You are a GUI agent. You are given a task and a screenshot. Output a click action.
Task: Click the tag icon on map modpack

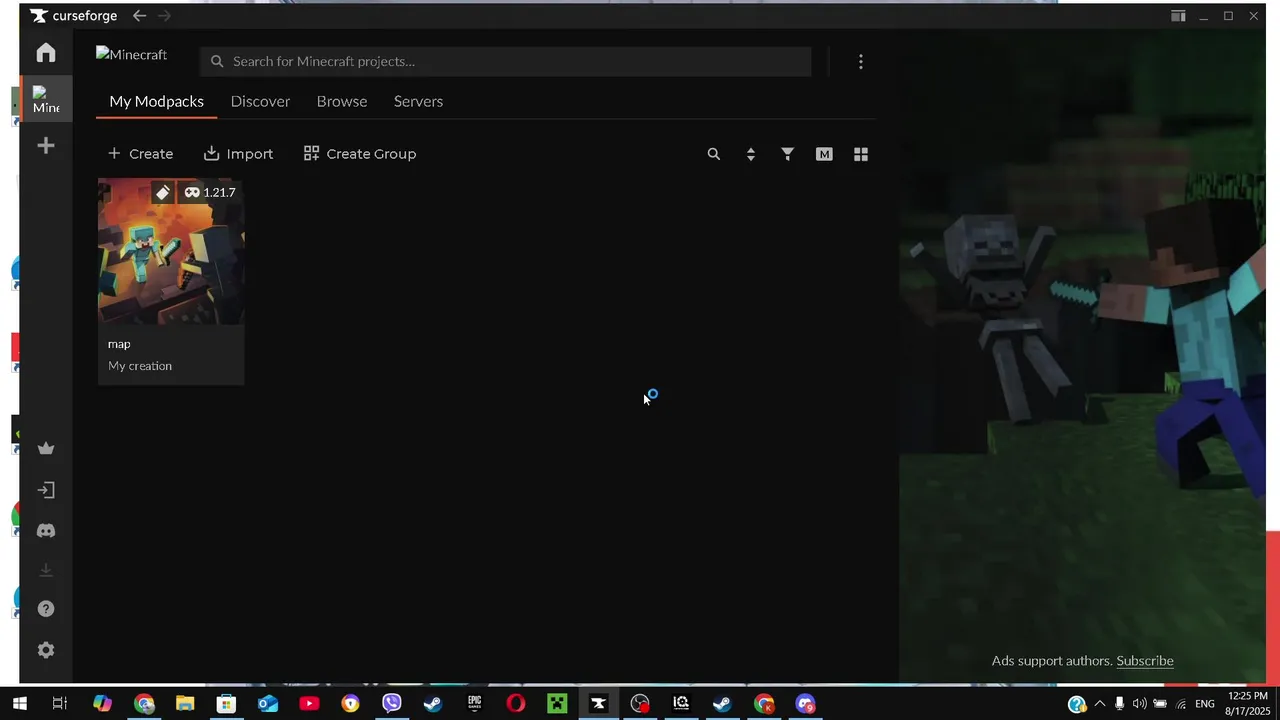click(163, 192)
